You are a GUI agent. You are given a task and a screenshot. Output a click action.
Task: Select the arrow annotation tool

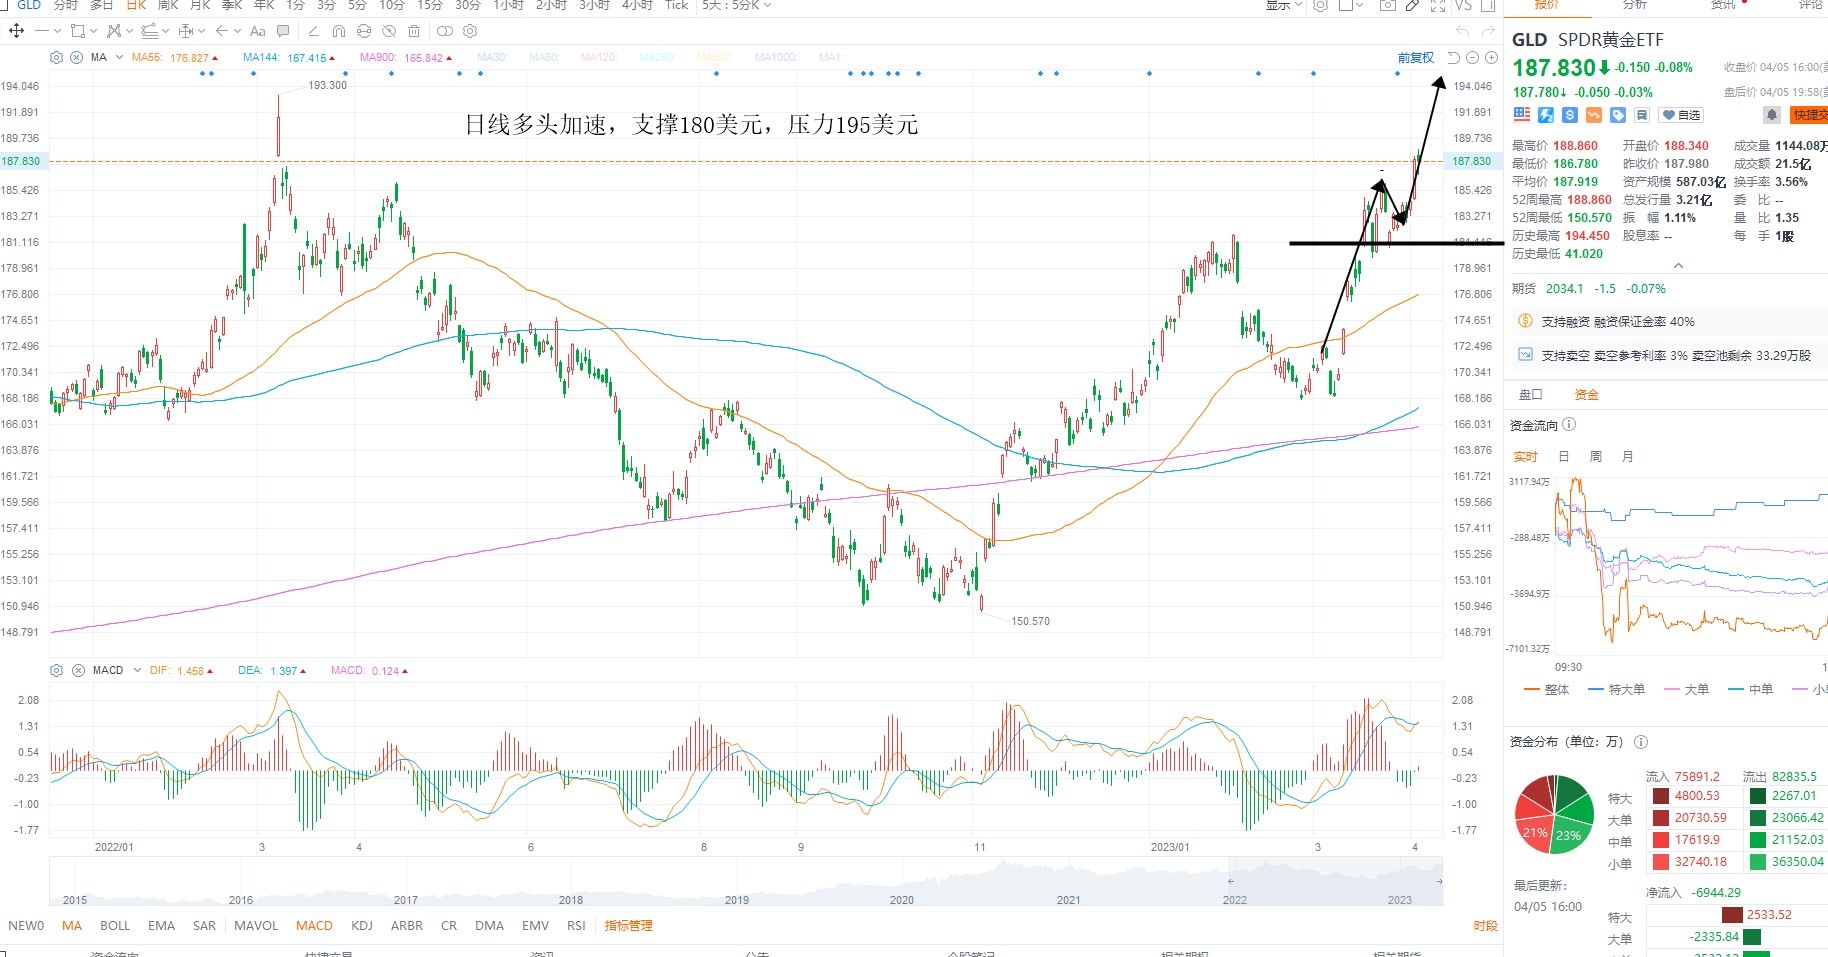click(x=222, y=31)
